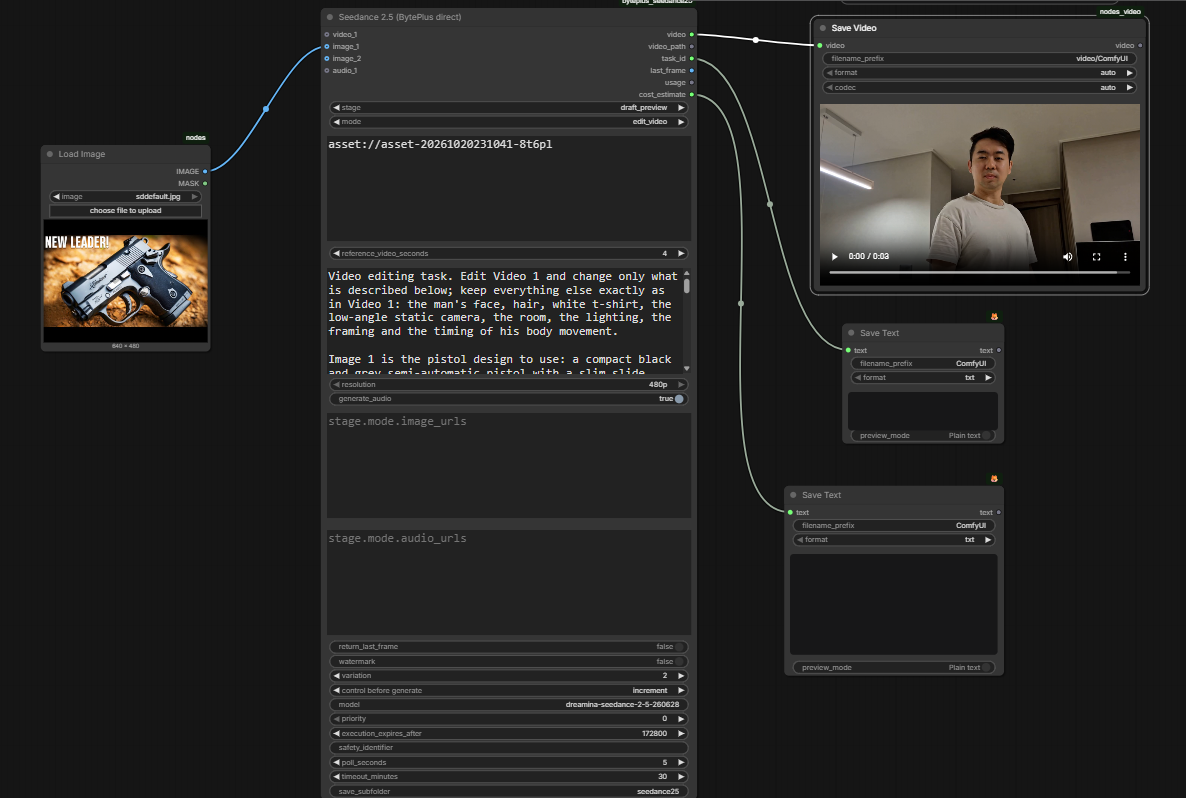The image size is (1186, 798).
Task: Open the video player's more options menu
Action: click(1125, 256)
